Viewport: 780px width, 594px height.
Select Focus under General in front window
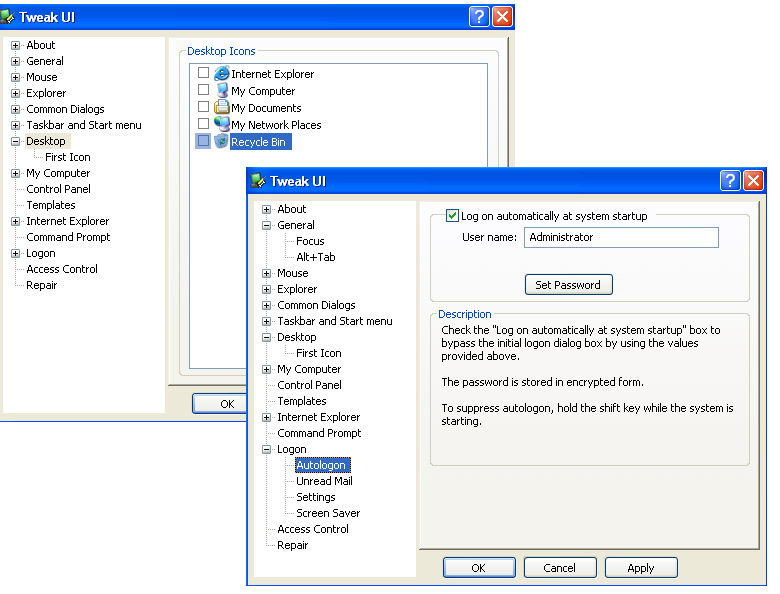[x=310, y=241]
